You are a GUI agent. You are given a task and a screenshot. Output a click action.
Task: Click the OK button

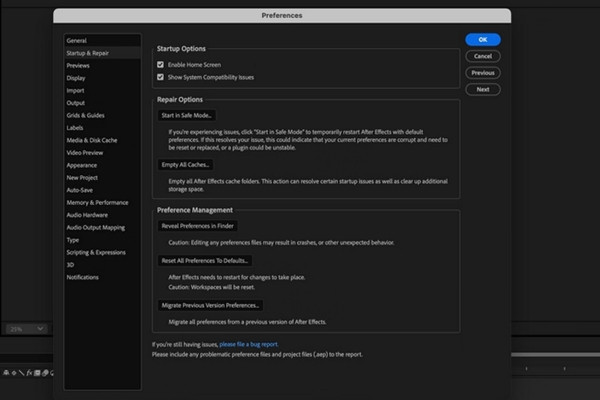[x=483, y=39]
